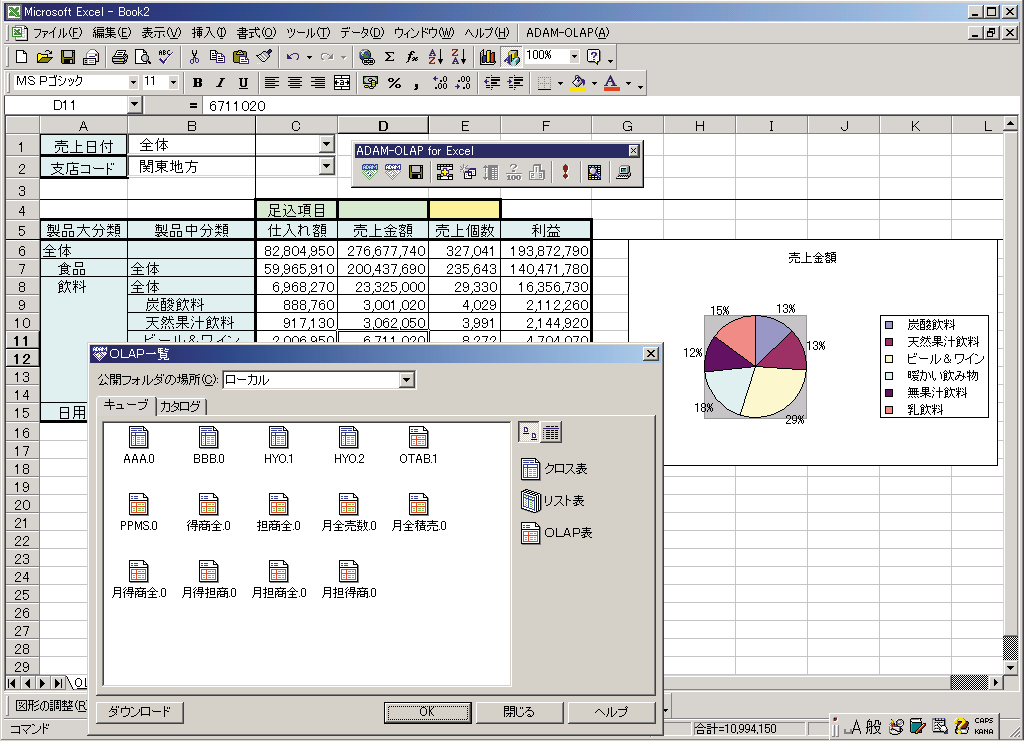Expand the Undo history dropdown arrow
Viewport: 1024px width, 741px height.
click(309, 57)
